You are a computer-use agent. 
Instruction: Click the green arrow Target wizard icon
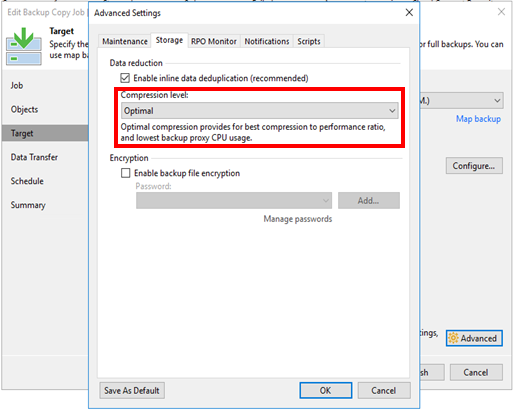point(24,46)
